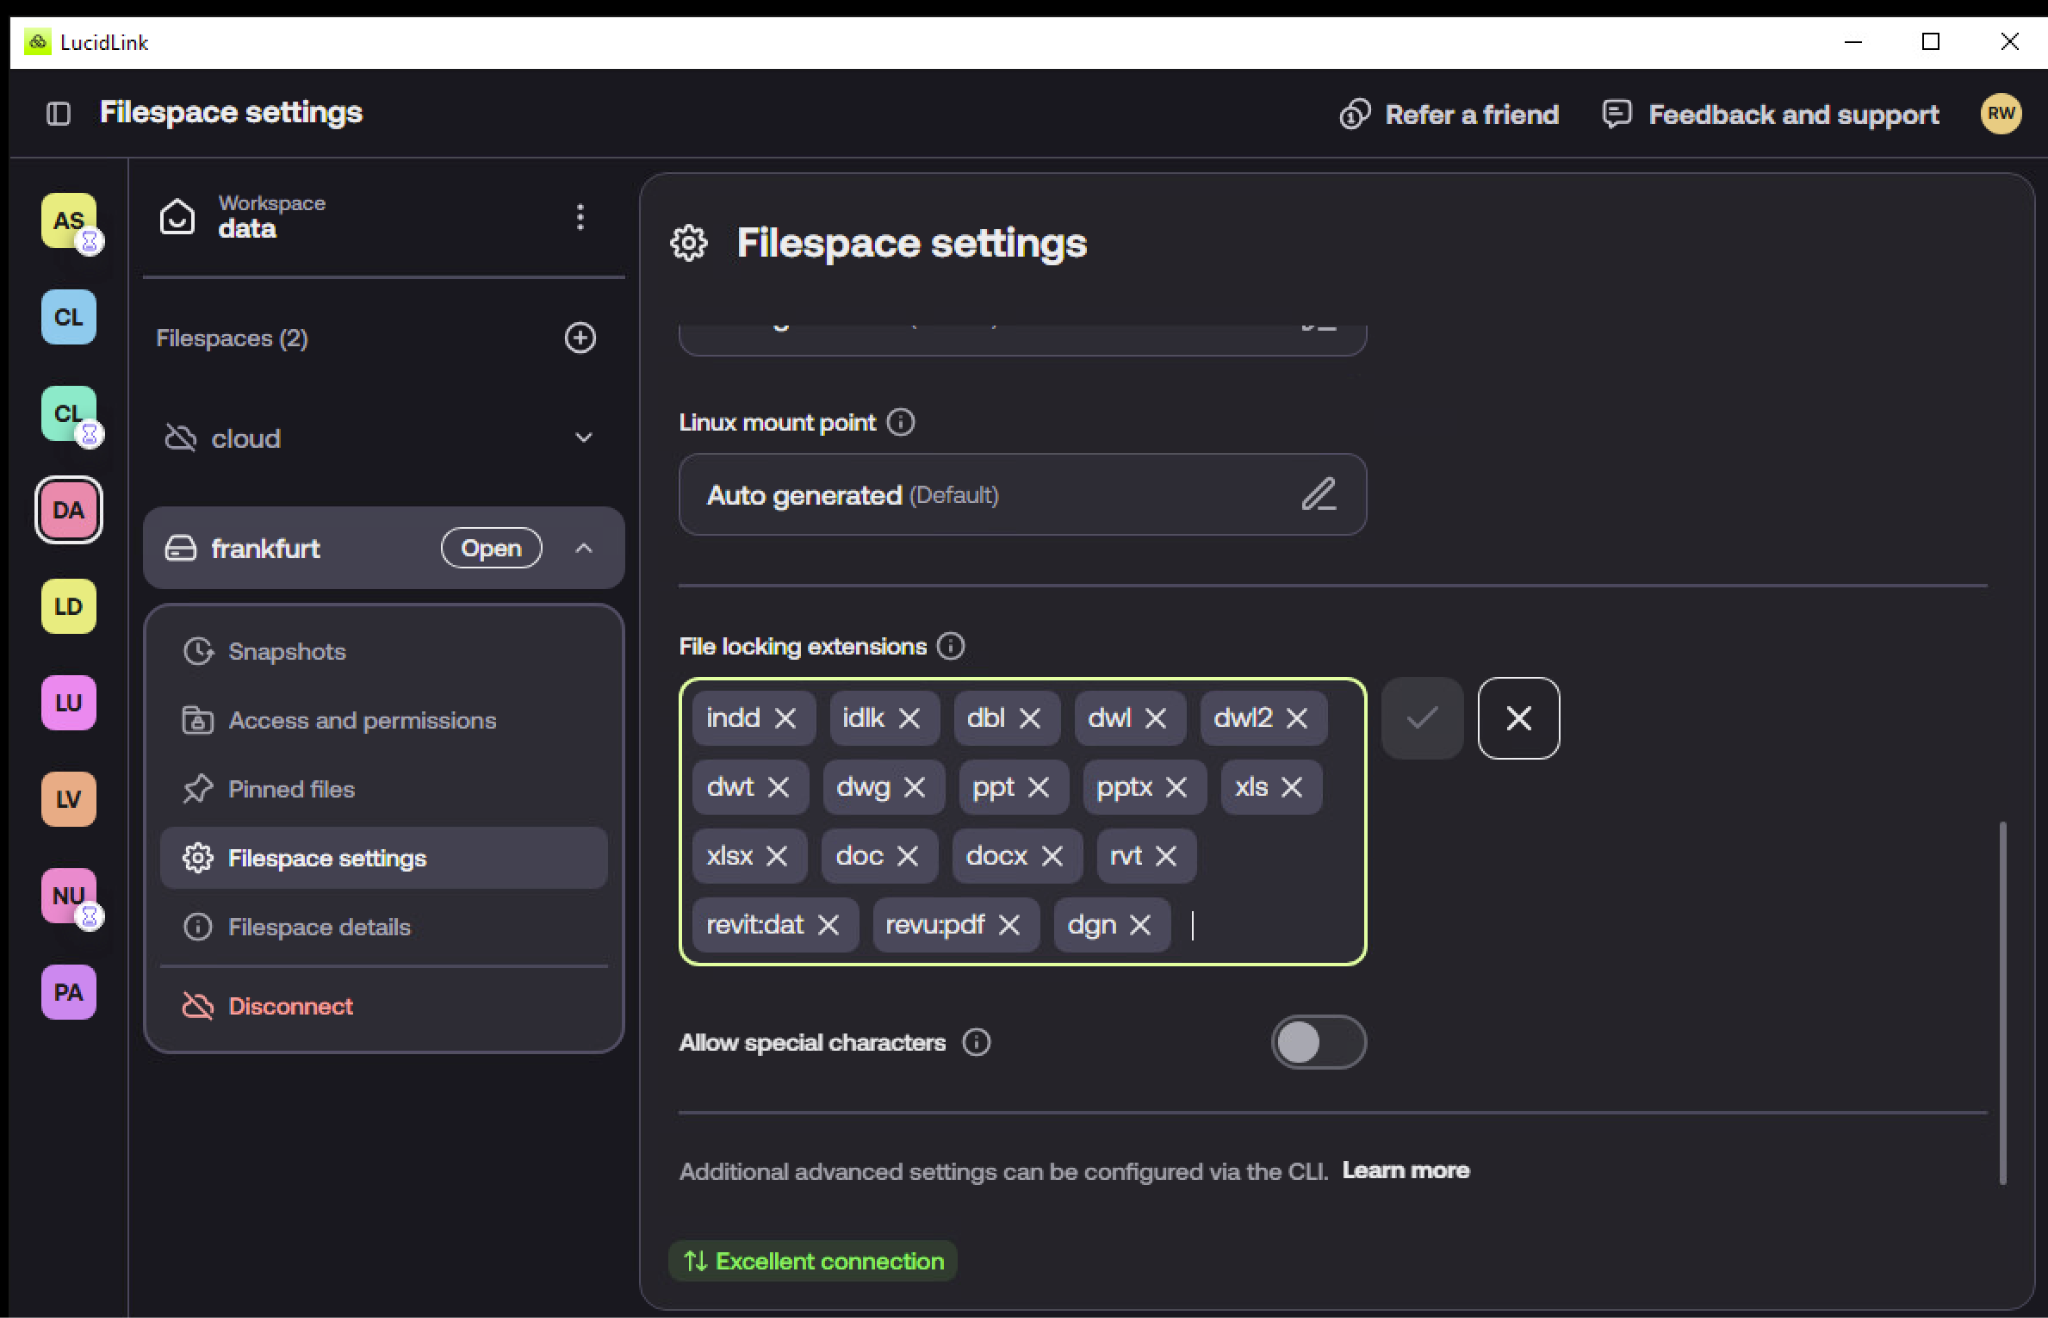2048x1318 pixels.
Task: Click the settings panel vertical scrollbar
Action: tap(2002, 1002)
